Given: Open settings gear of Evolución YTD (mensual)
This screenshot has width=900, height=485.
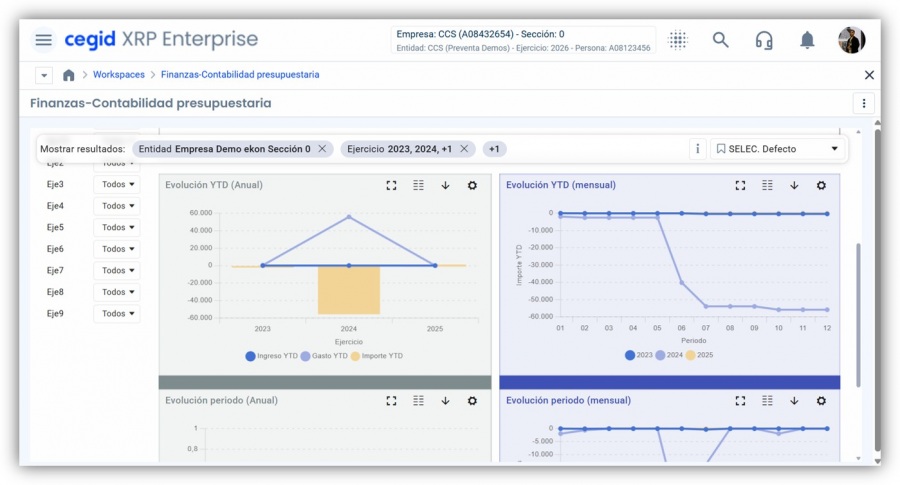Looking at the screenshot, I should click(821, 185).
